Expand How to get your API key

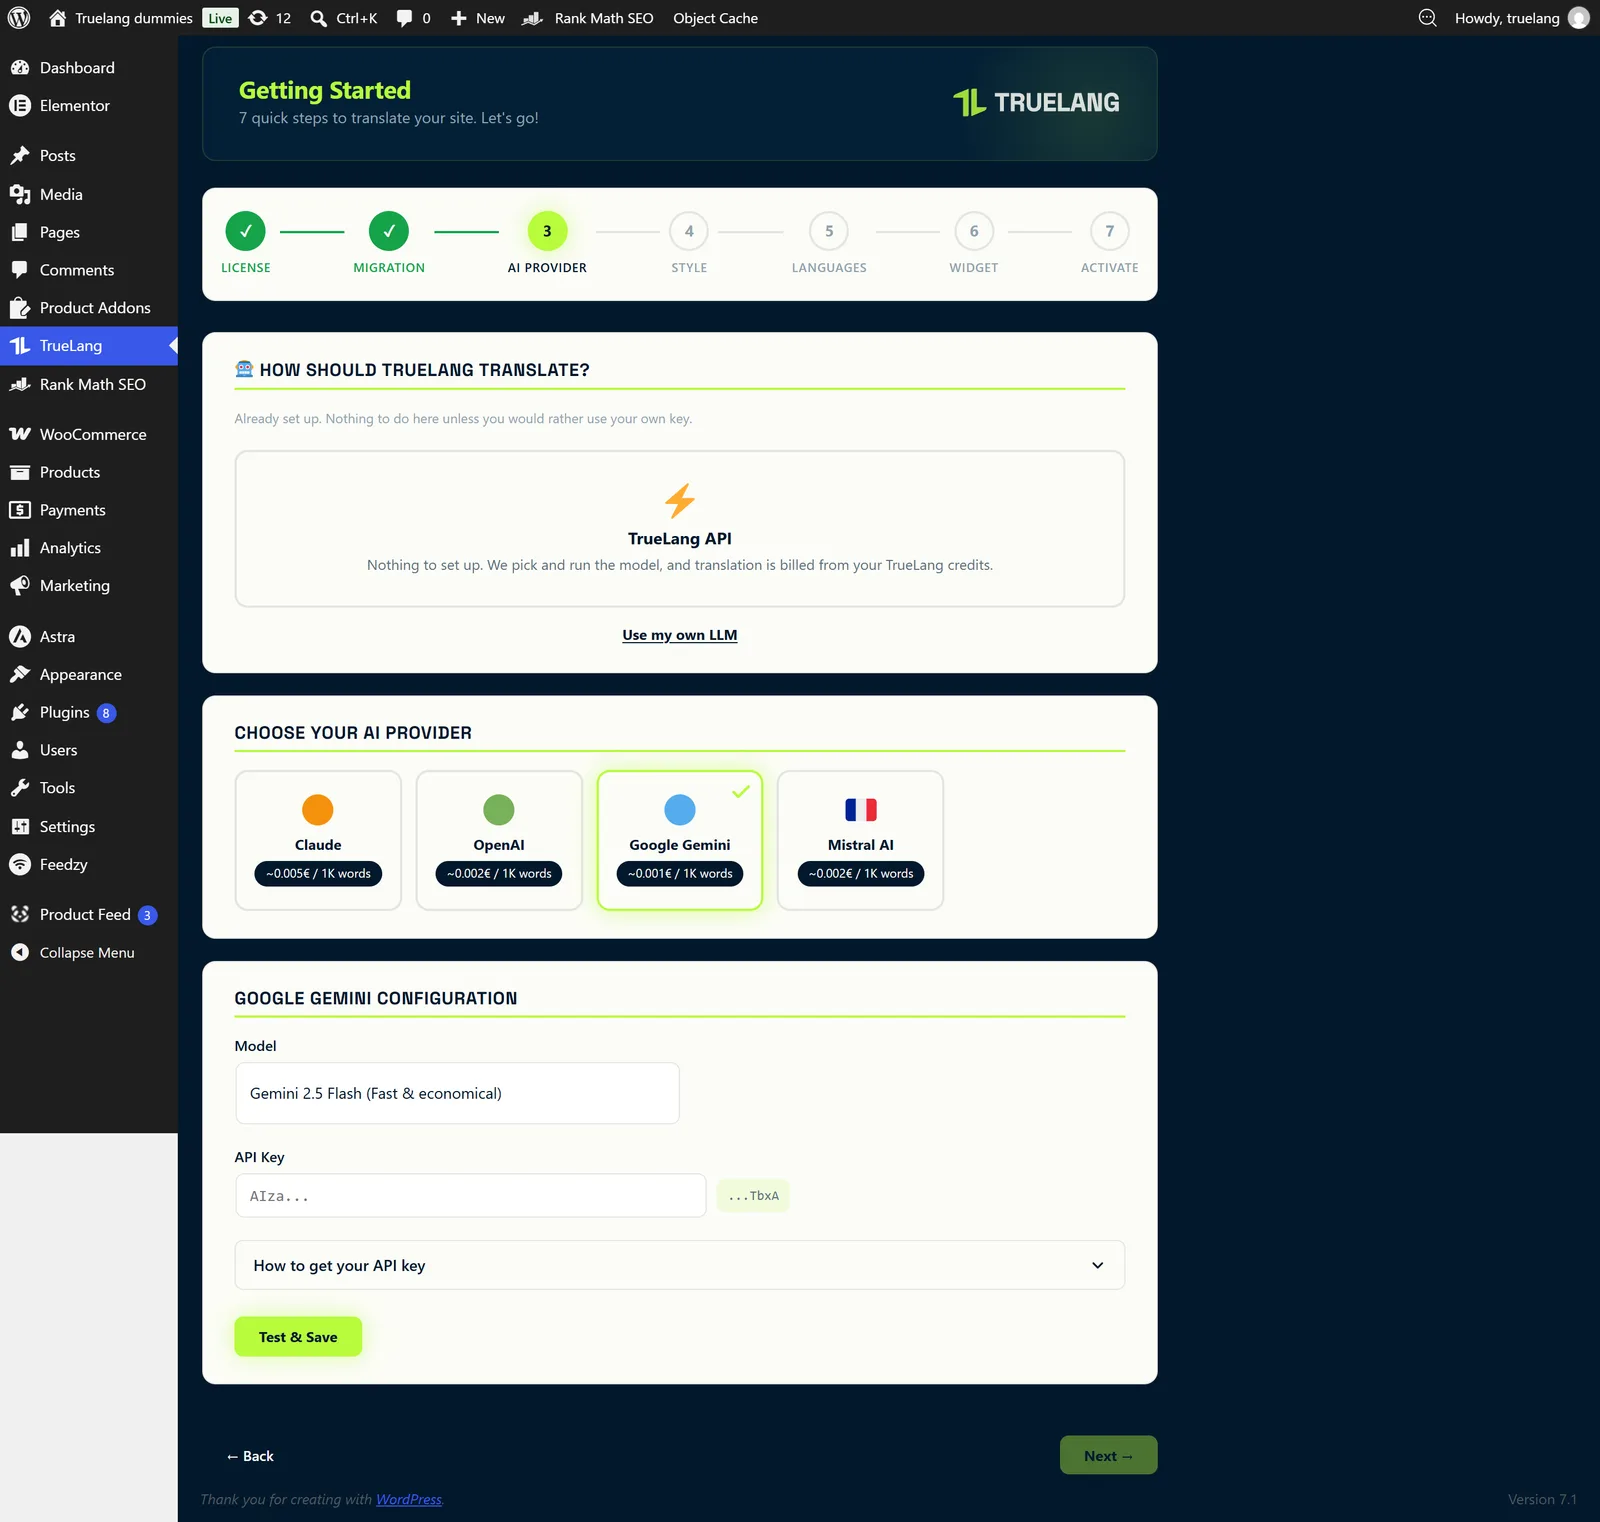pyautogui.click(x=680, y=1265)
